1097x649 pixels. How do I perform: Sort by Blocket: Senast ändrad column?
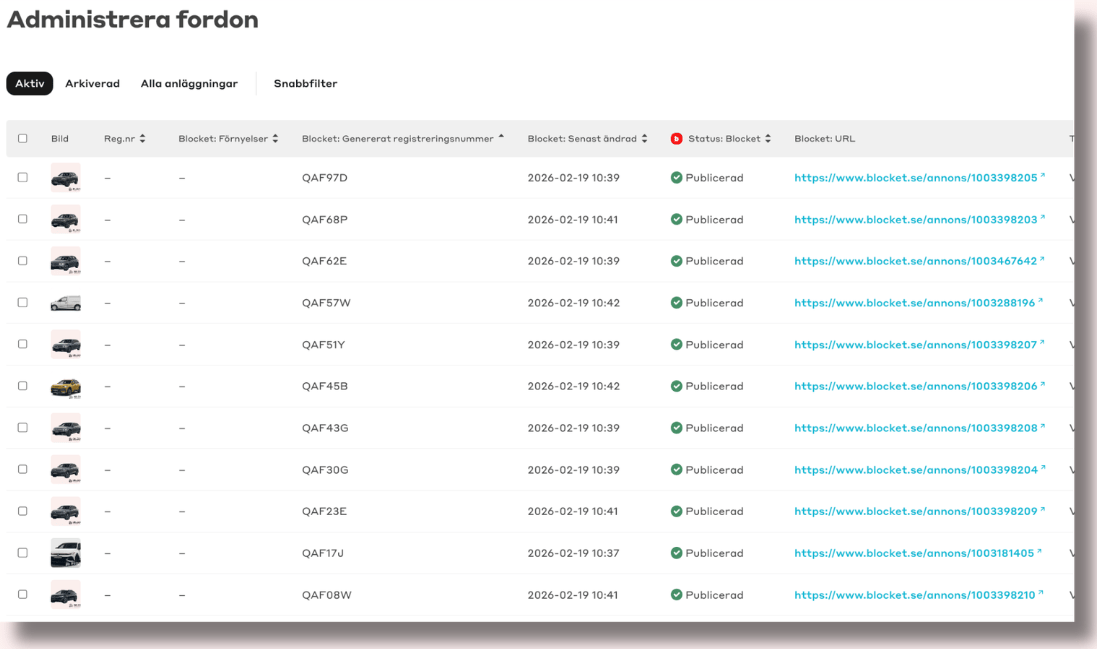[x=587, y=139]
